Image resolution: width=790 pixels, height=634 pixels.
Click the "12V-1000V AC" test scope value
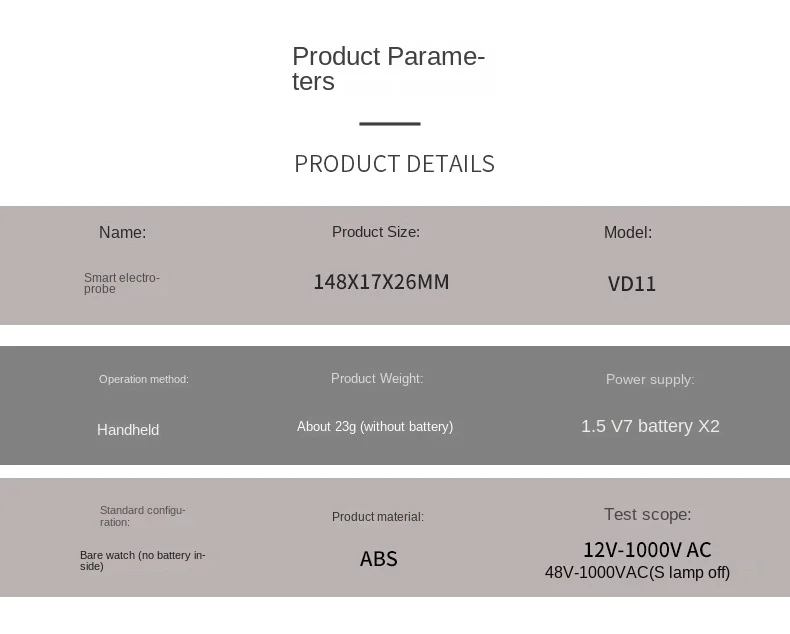click(x=647, y=550)
